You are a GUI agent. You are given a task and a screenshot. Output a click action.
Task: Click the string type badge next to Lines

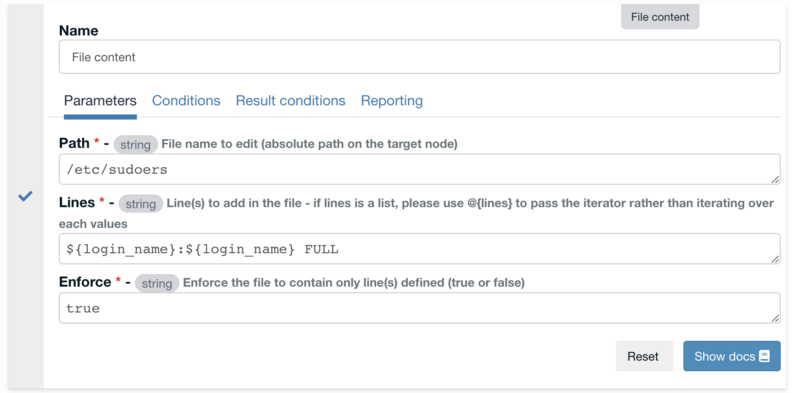pyautogui.click(x=141, y=204)
